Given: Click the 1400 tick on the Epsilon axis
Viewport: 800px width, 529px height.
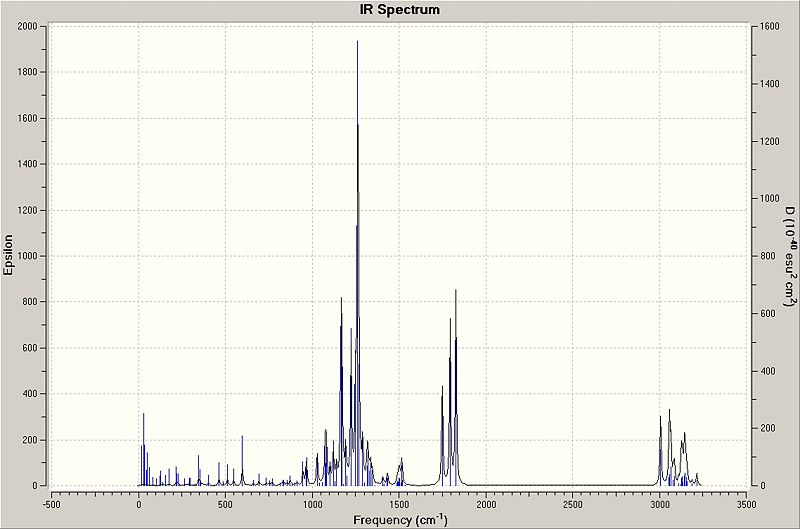Looking at the screenshot, I should (28, 164).
